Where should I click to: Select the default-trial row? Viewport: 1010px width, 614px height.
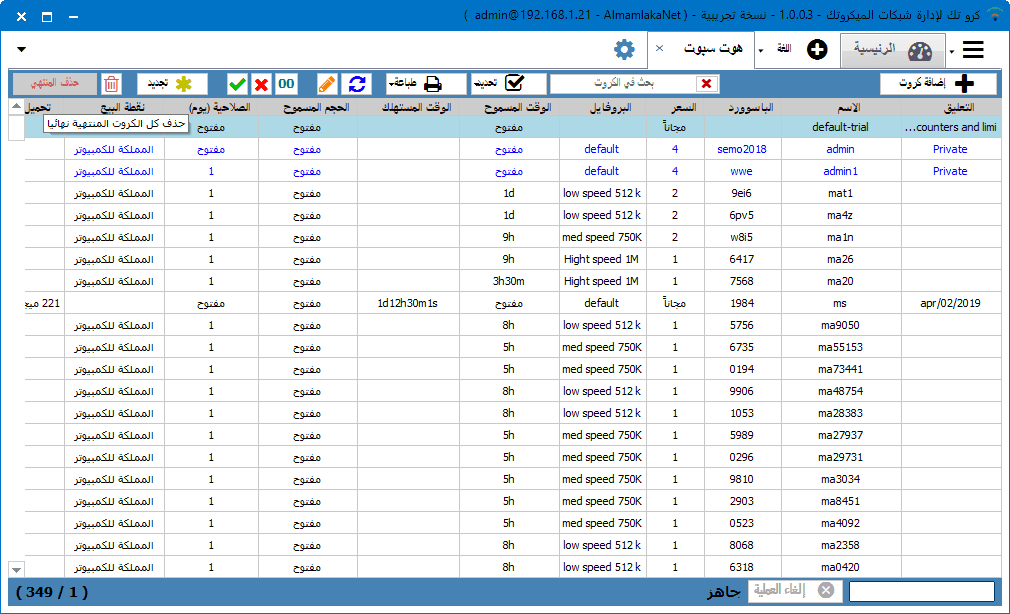point(512,127)
